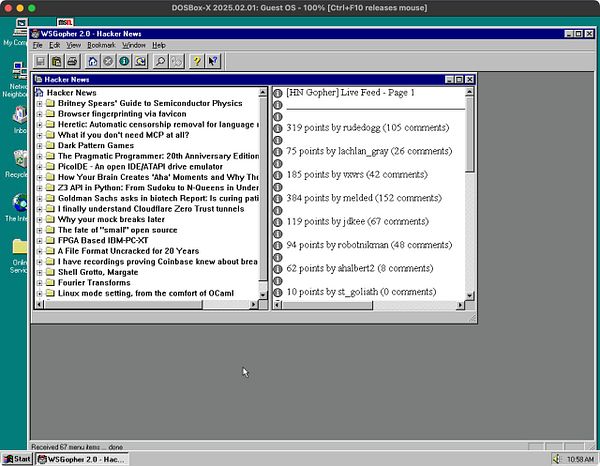Viewport: 600px width, 466px height.
Task: Select Z3 API in Python entry
Action: [158, 188]
